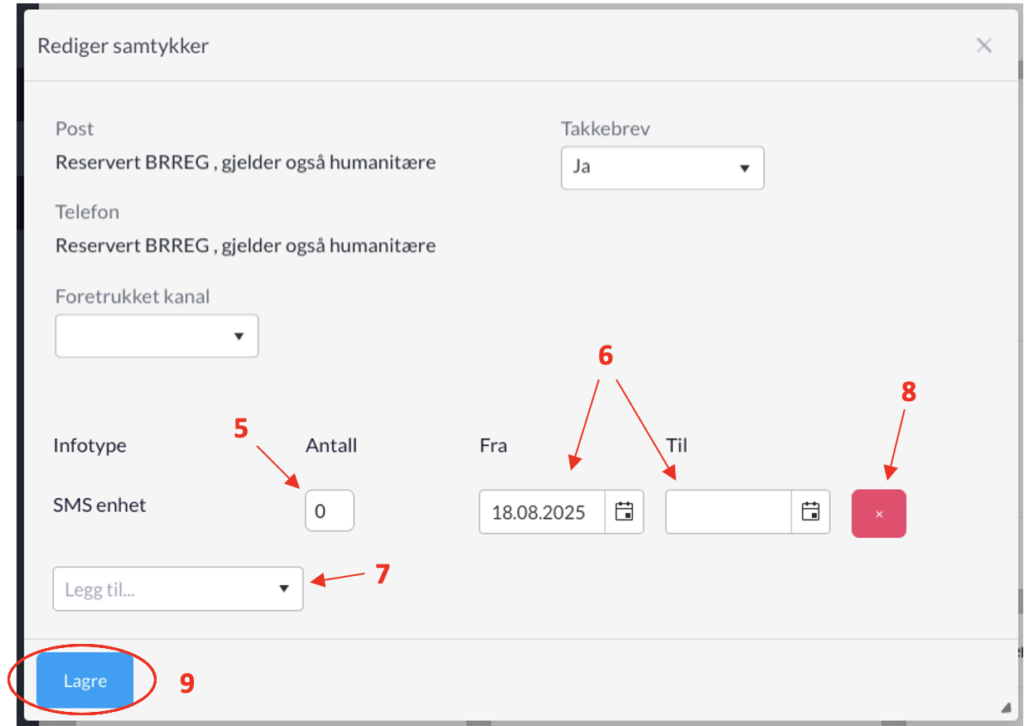Click the Antall column header
Viewport: 1024px width, 726px height.
tap(331, 445)
